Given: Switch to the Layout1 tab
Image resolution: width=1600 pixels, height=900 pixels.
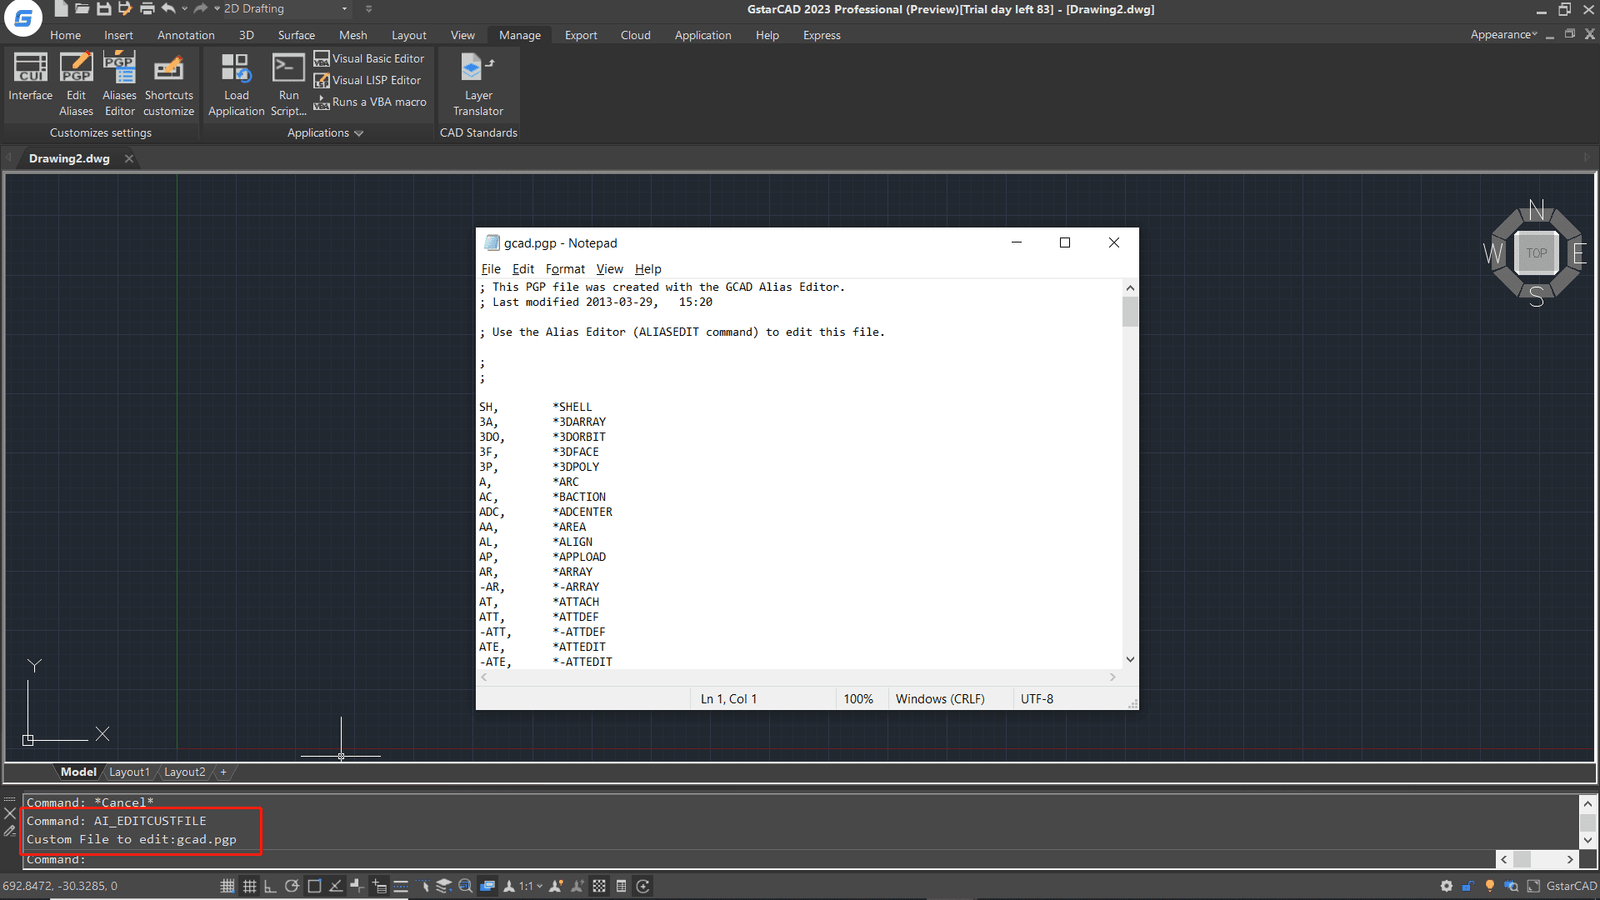Looking at the screenshot, I should 129,772.
